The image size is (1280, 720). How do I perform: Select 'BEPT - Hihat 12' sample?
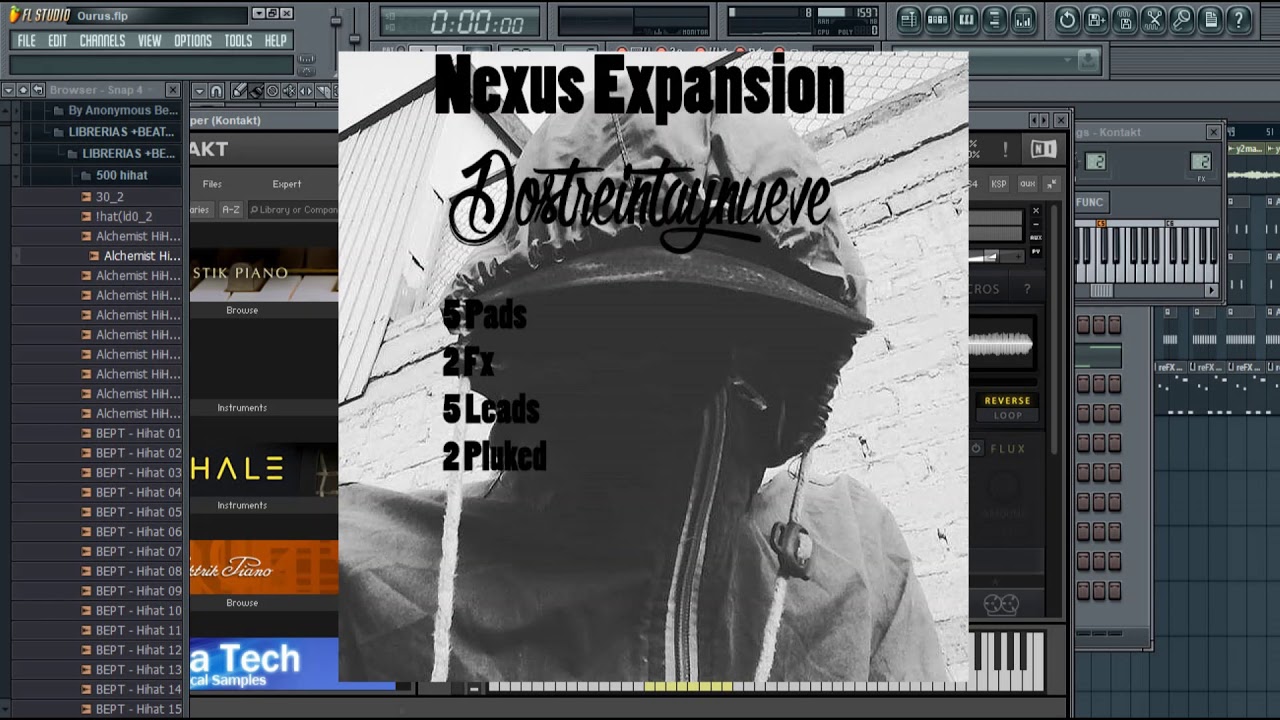tap(139, 650)
